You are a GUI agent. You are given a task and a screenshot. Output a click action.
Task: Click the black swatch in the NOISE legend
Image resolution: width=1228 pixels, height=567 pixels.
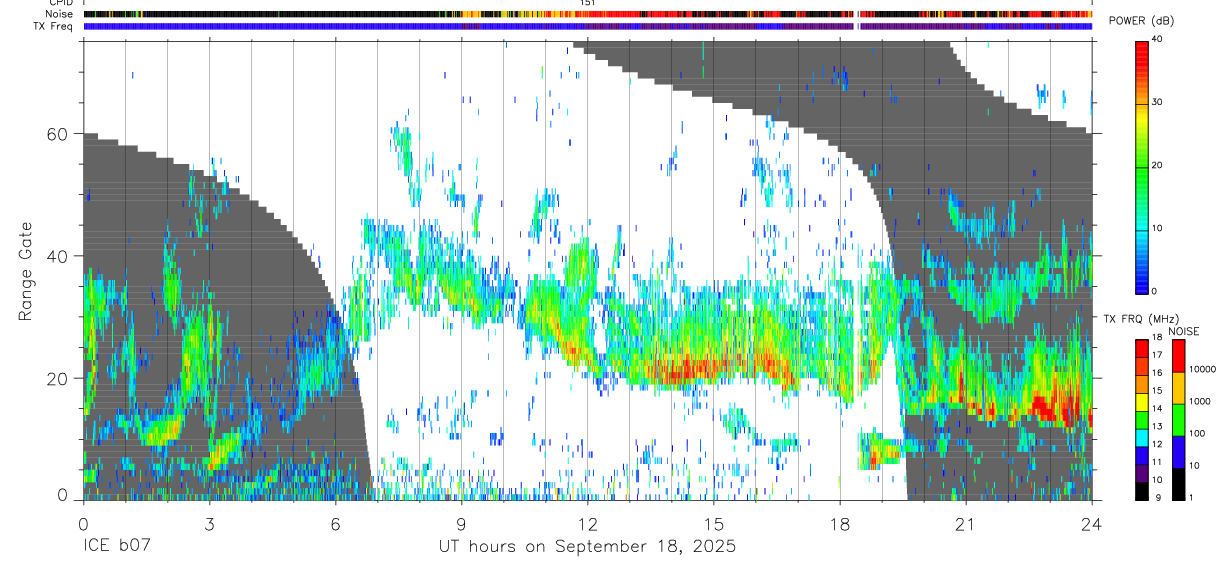tap(1177, 483)
